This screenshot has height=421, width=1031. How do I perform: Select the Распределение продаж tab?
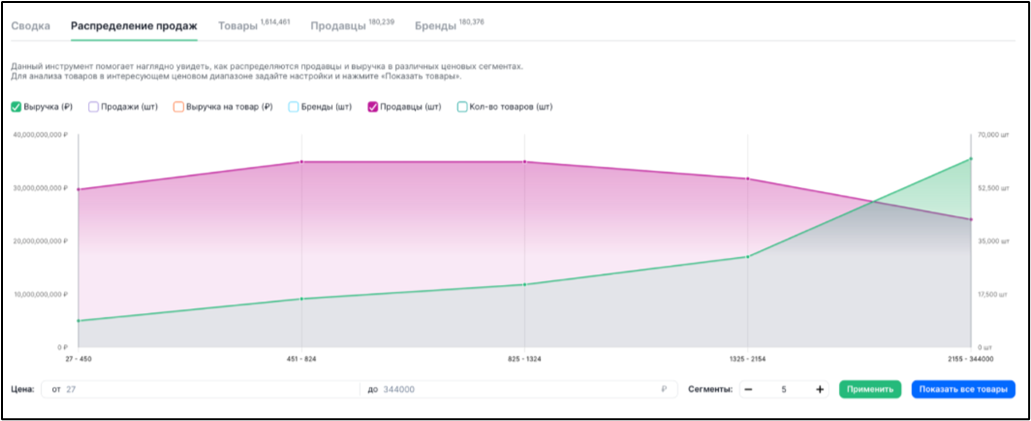point(134,27)
